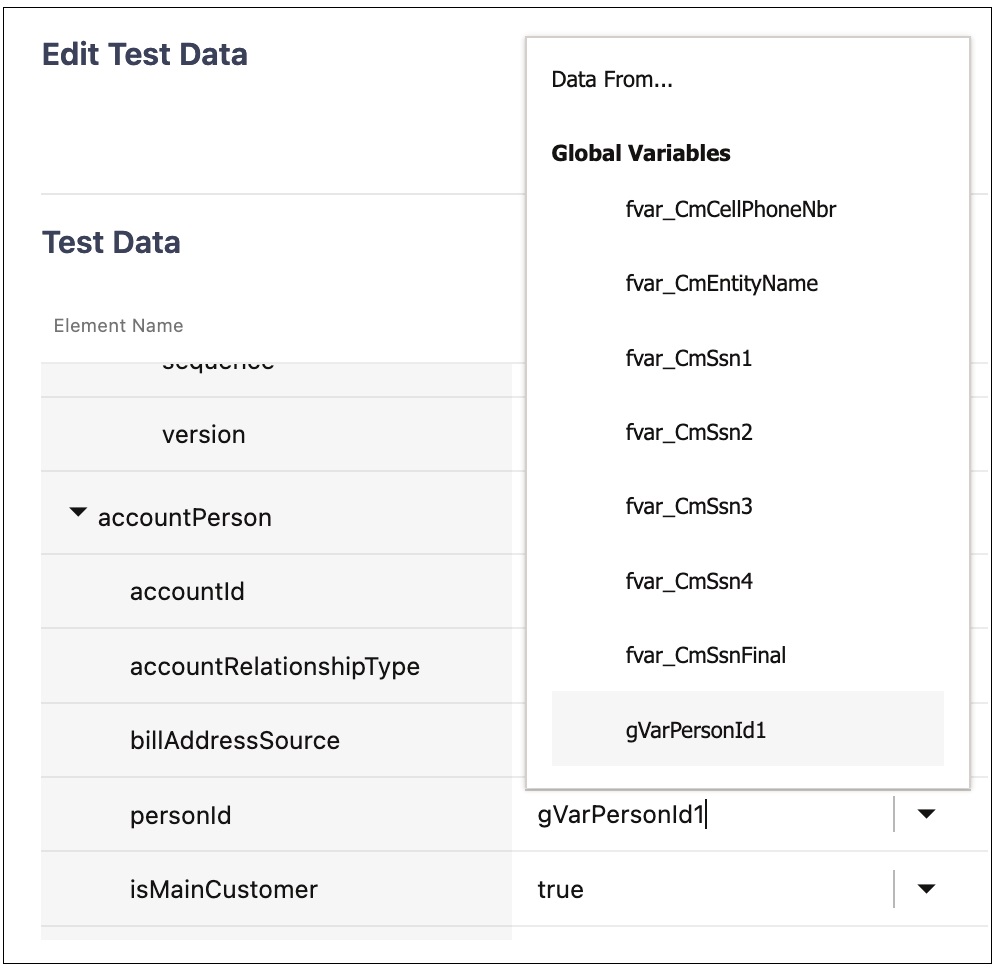The width and height of the screenshot is (996, 968).
Task: Select the billAddressSource element row
Action: [234, 741]
